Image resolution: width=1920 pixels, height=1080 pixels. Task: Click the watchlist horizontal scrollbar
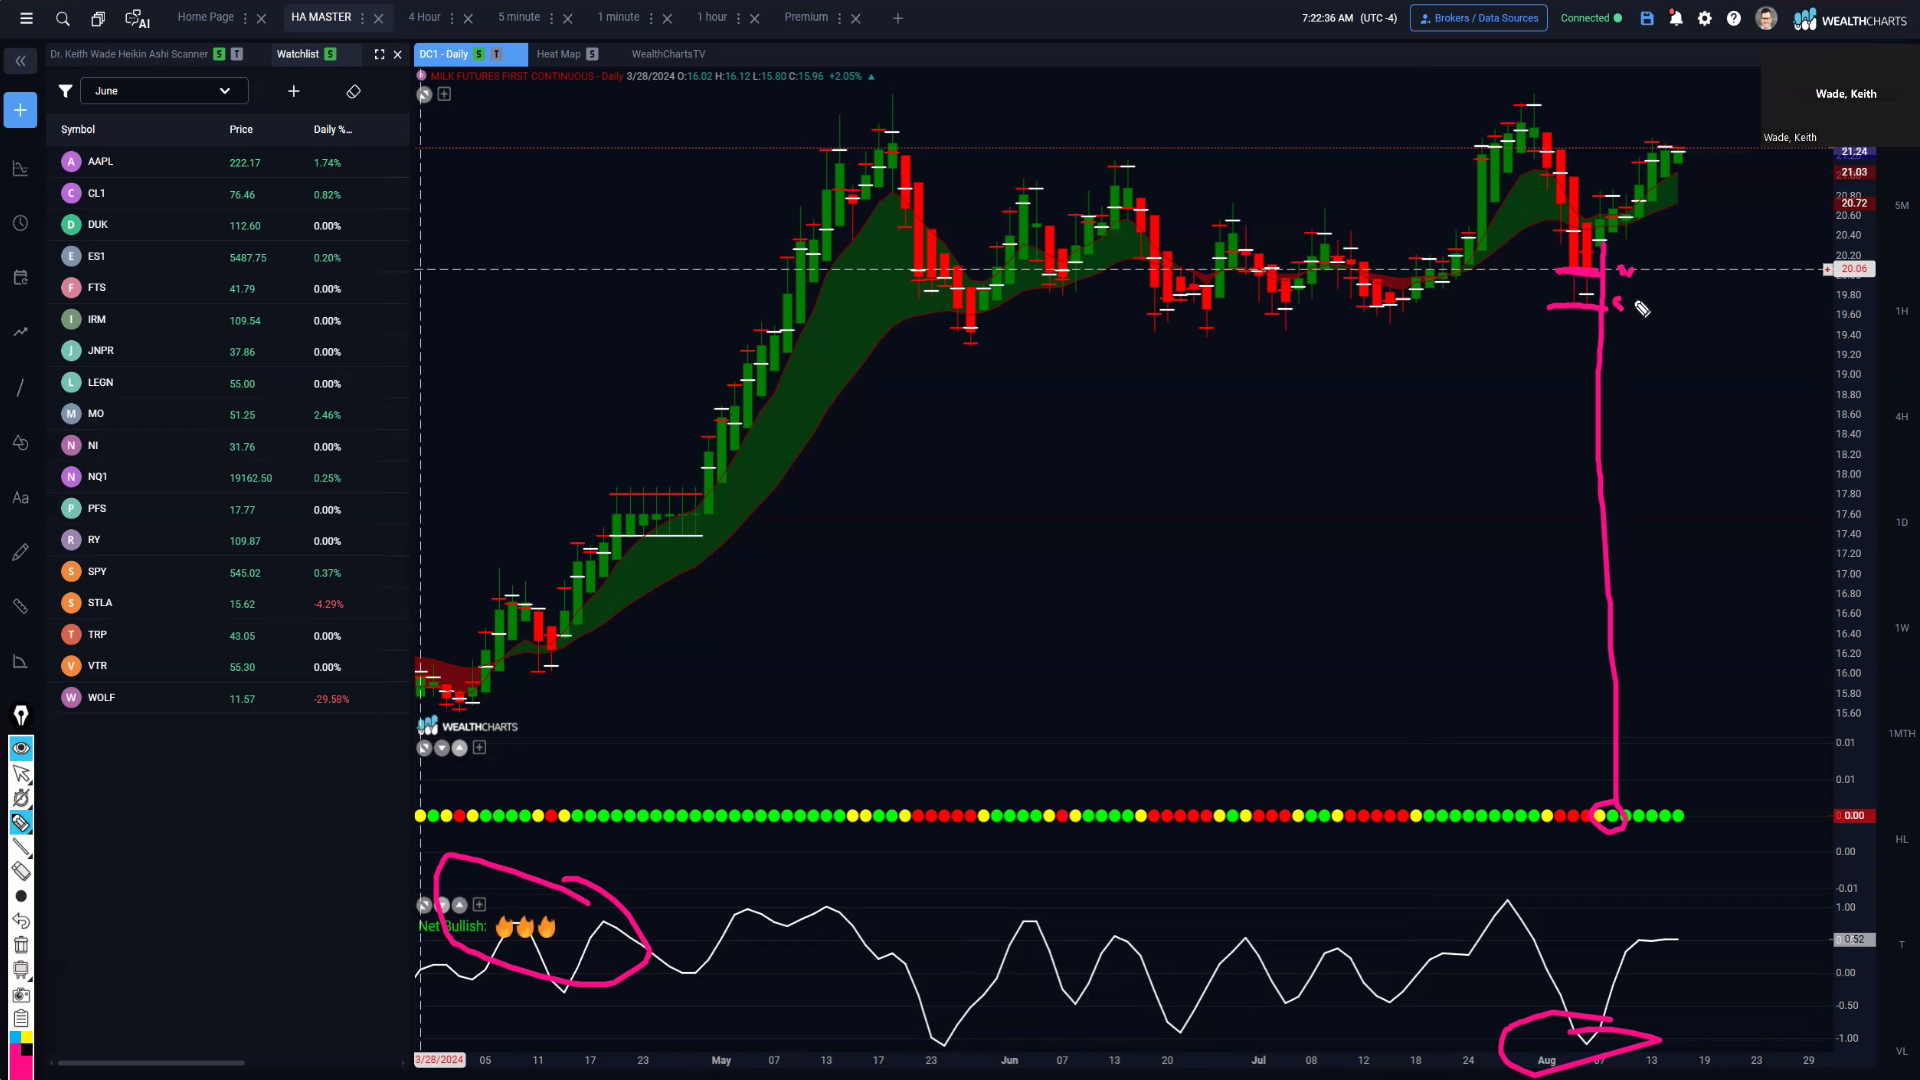(x=151, y=1062)
